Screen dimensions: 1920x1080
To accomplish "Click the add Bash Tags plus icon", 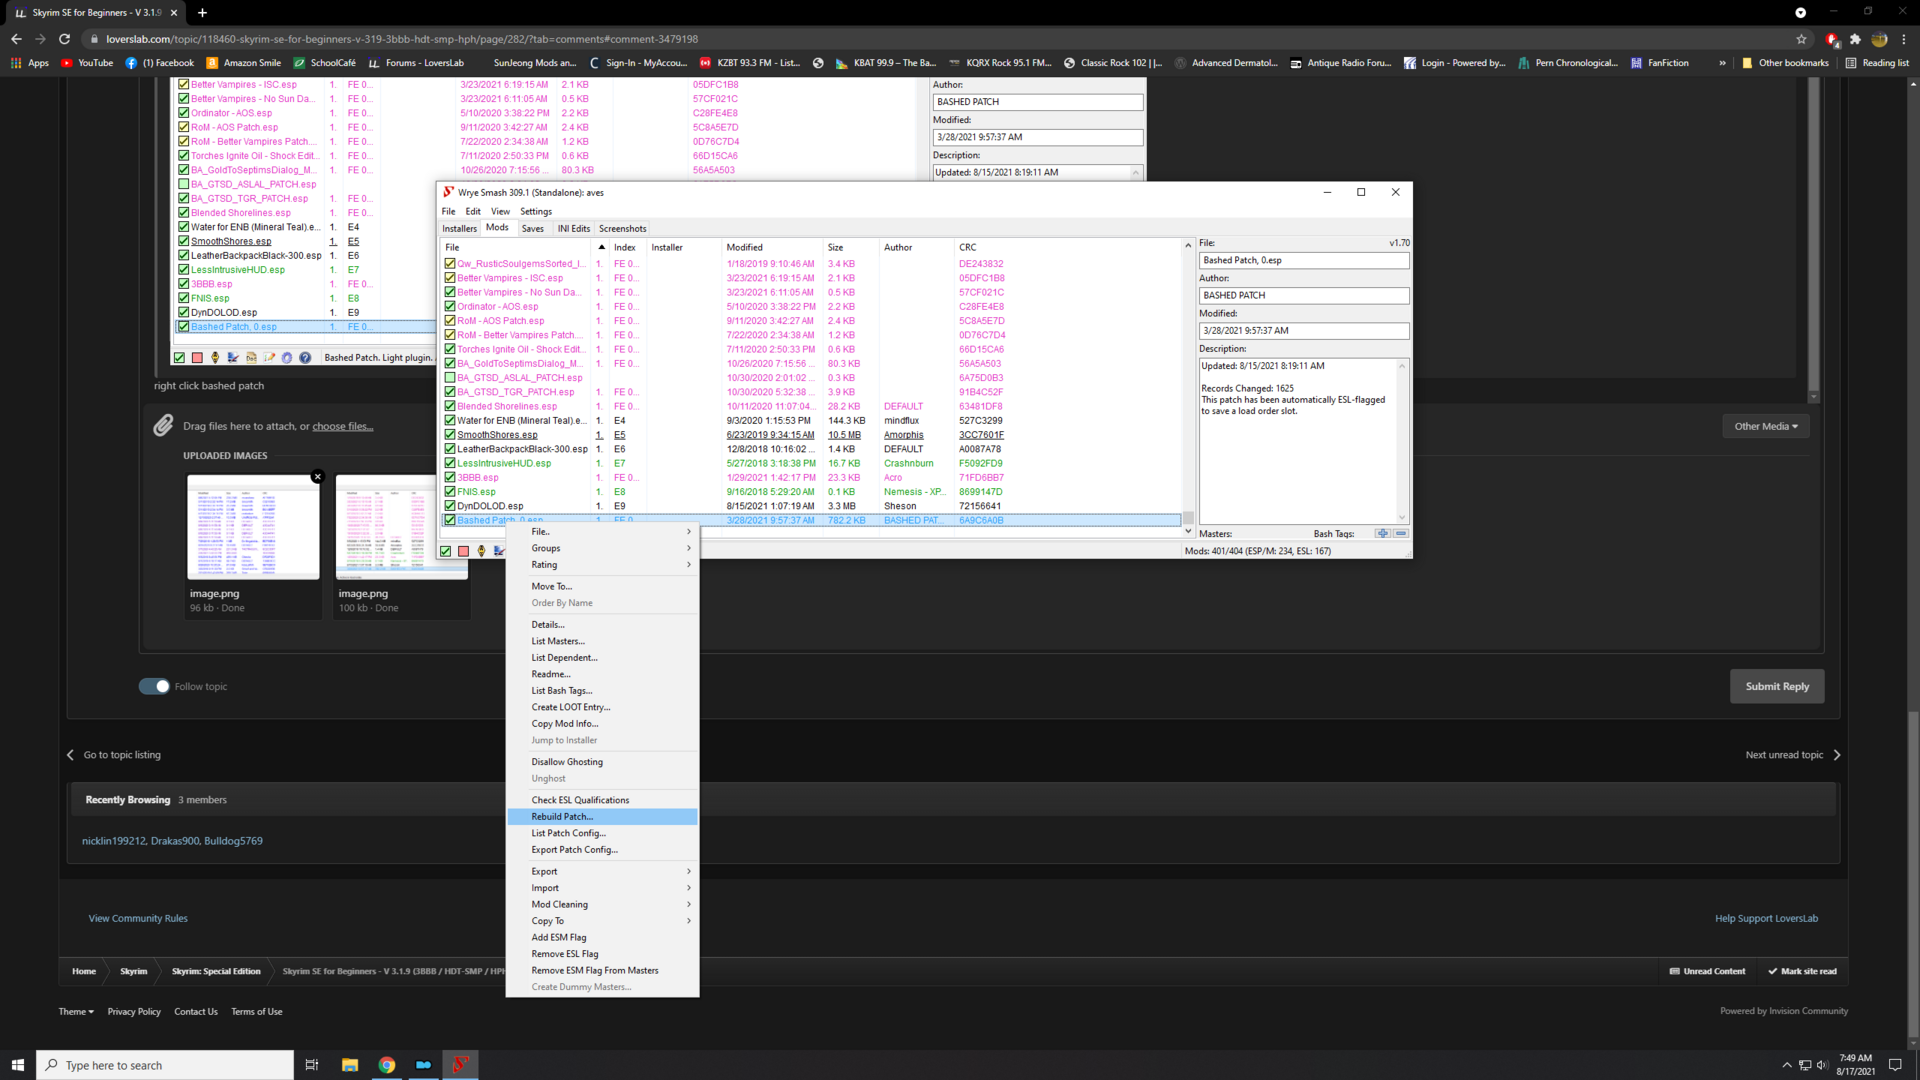I will (1382, 534).
